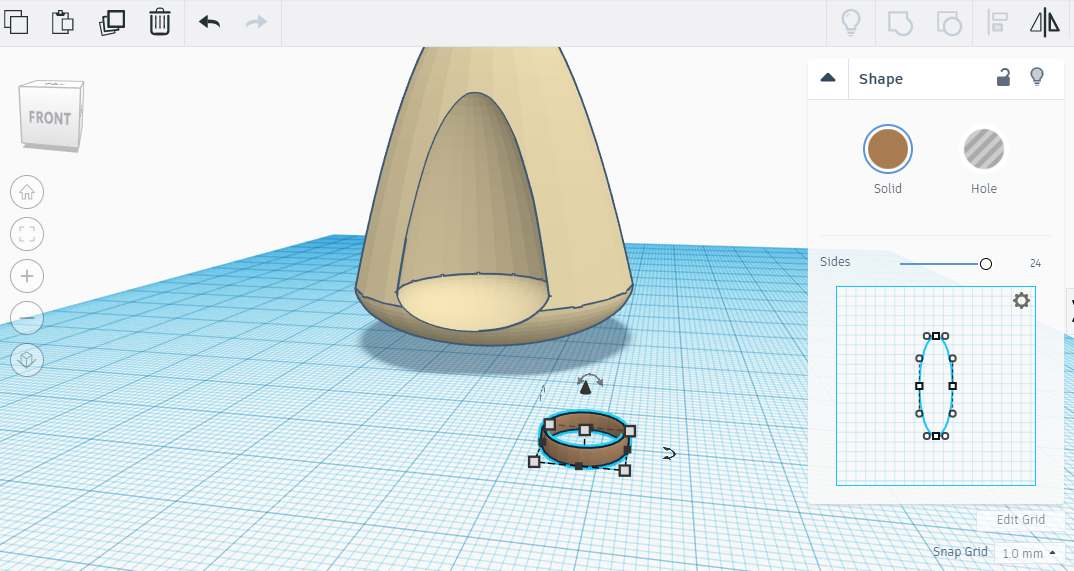Click the Show all lightbulb toolbar icon
Image resolution: width=1074 pixels, height=571 pixels.
[x=850, y=23]
